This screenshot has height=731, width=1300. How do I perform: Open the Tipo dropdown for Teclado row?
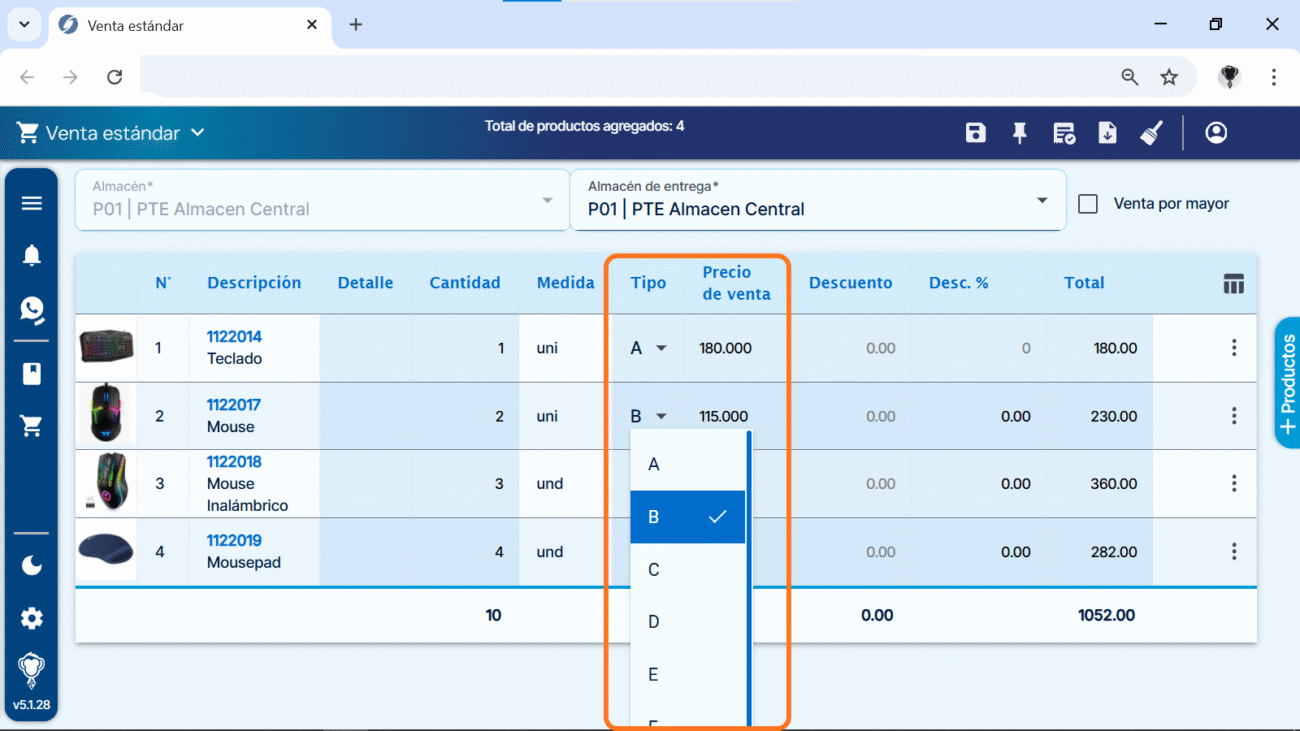[x=648, y=349]
